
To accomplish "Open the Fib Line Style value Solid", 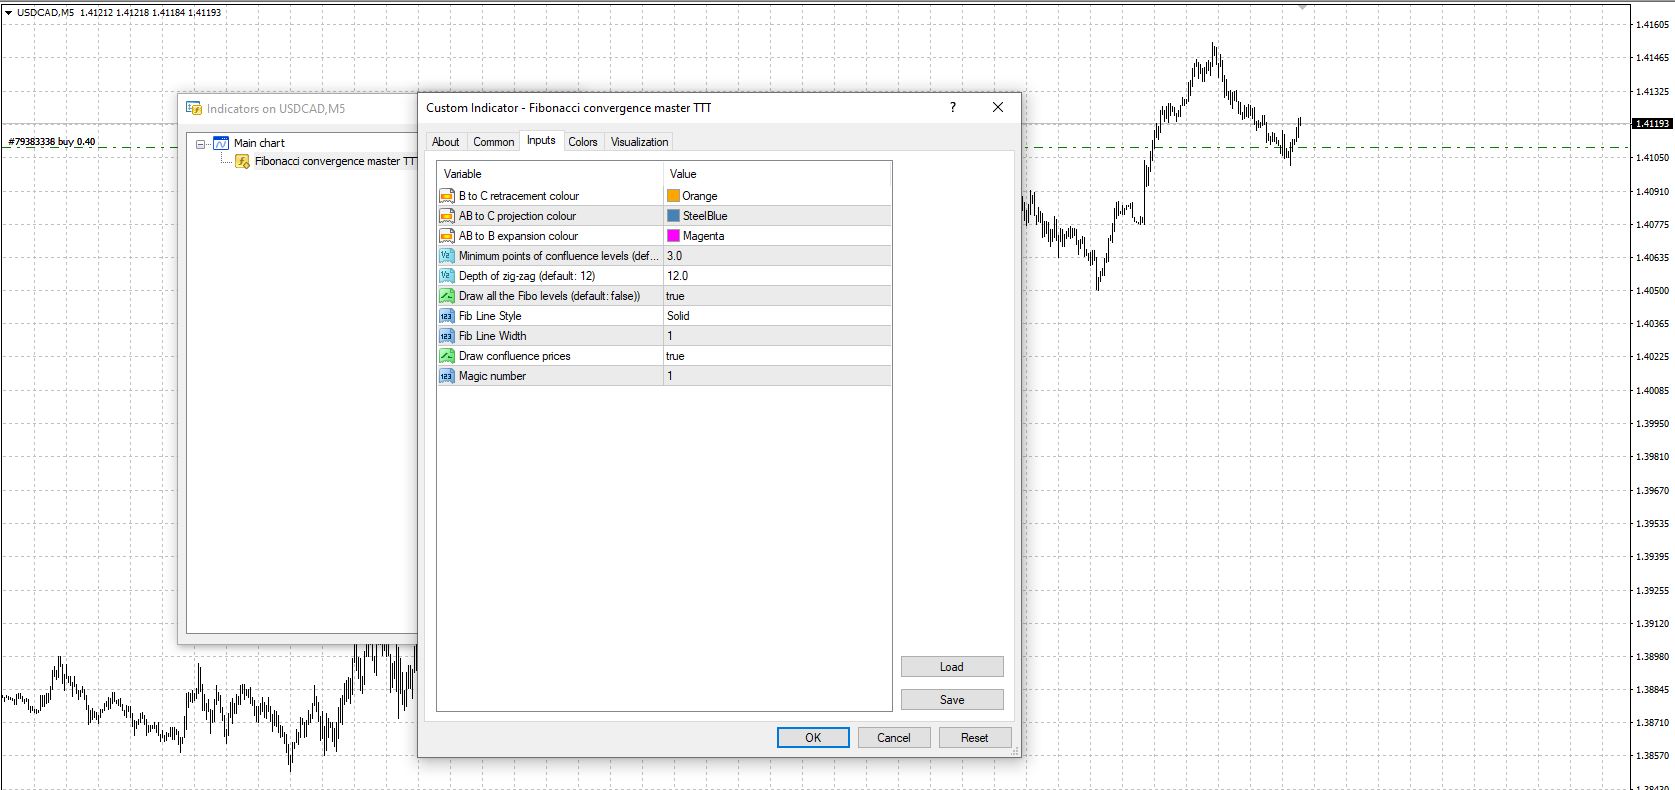I will click(776, 316).
